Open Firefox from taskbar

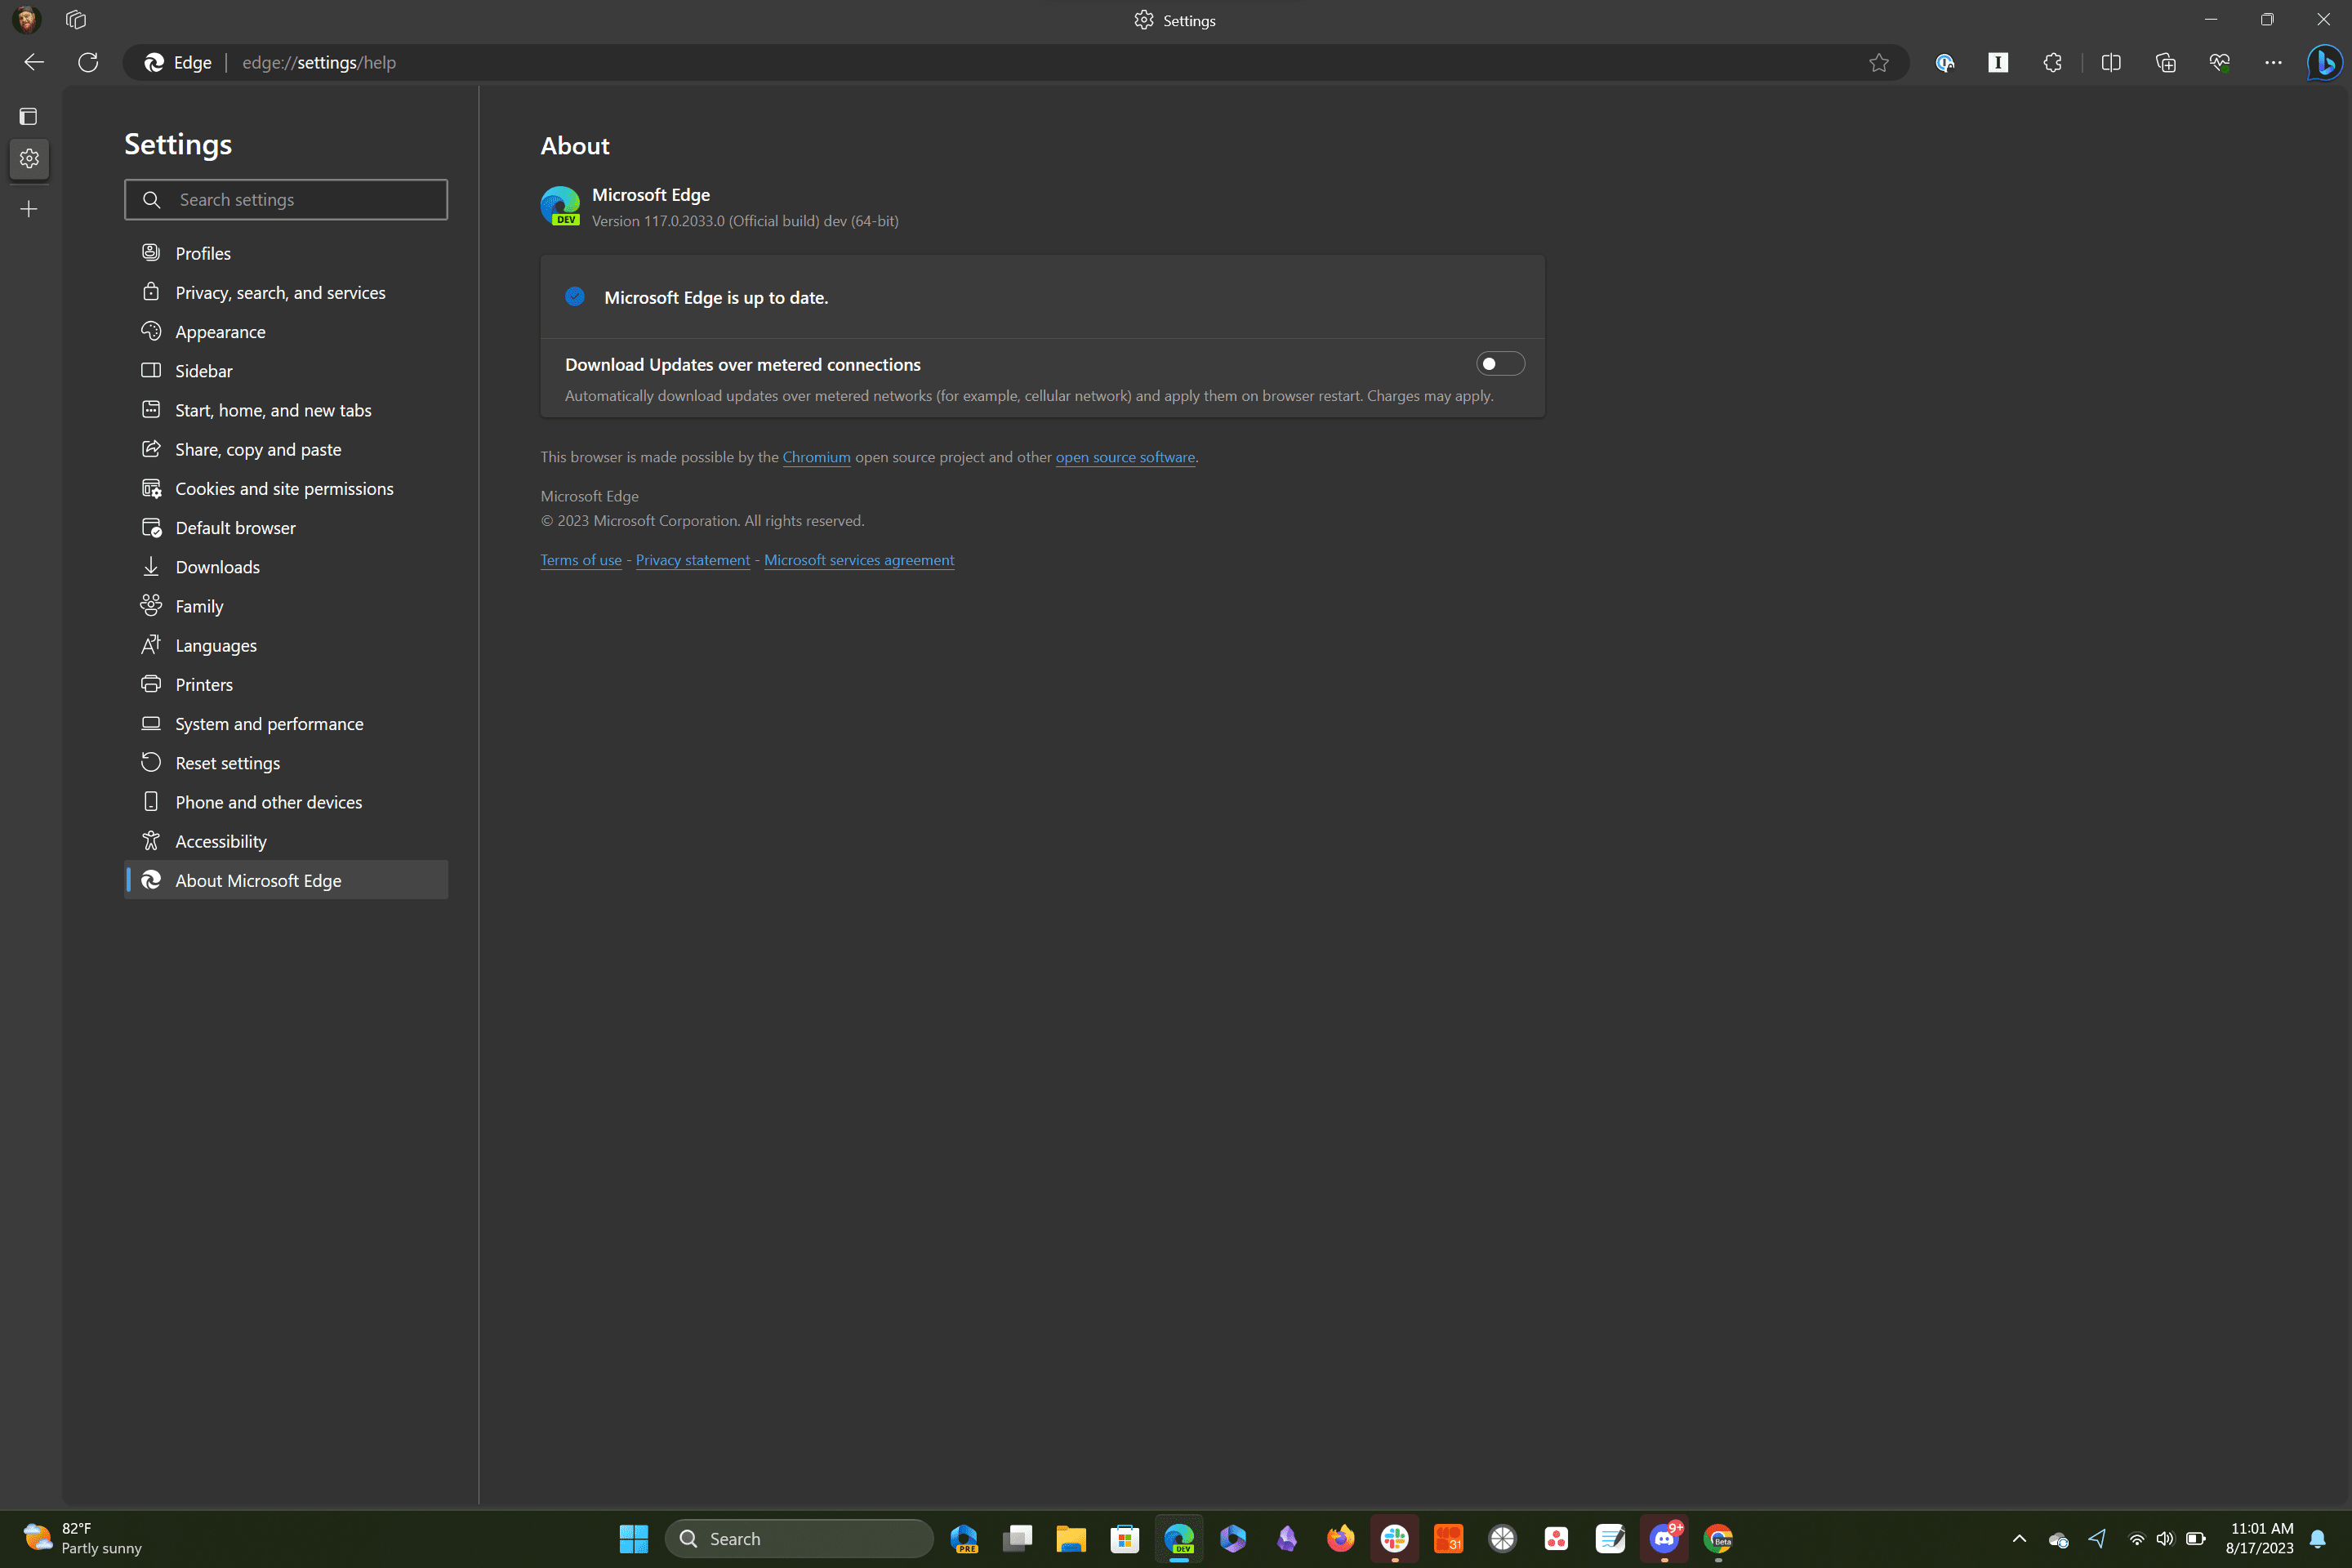pyautogui.click(x=1340, y=1538)
